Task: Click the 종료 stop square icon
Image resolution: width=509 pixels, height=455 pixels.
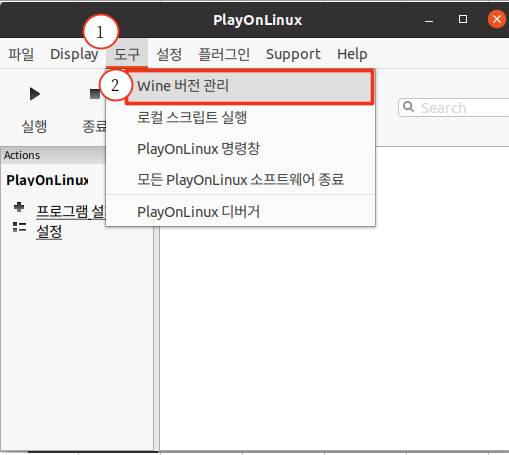Action: 95,94
